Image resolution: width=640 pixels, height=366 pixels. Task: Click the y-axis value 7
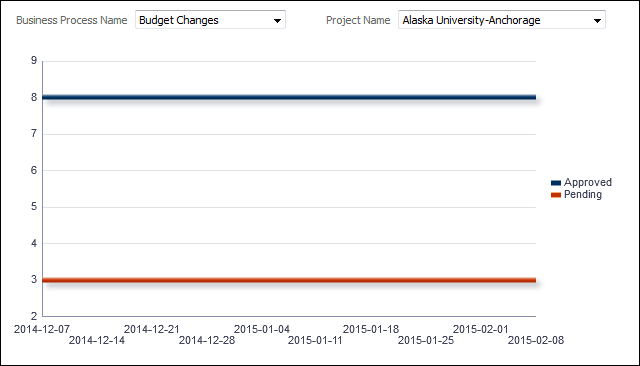(34, 133)
